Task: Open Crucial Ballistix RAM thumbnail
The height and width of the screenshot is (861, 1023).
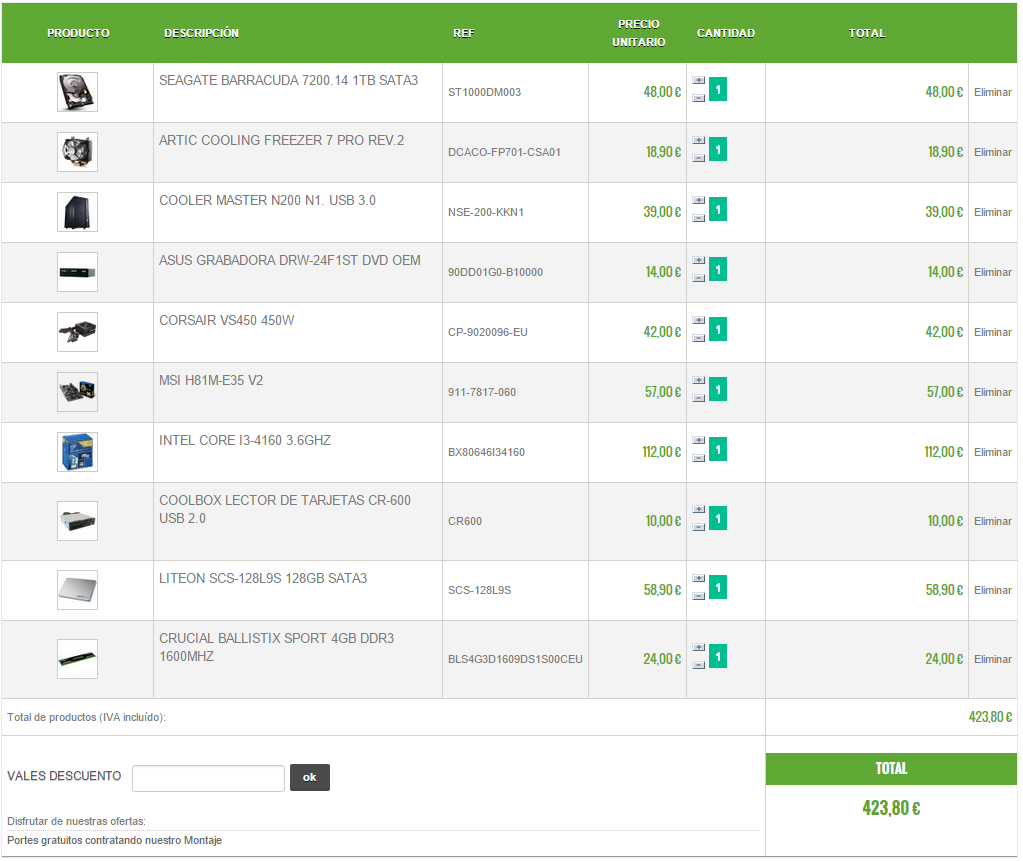Action: [x=78, y=659]
